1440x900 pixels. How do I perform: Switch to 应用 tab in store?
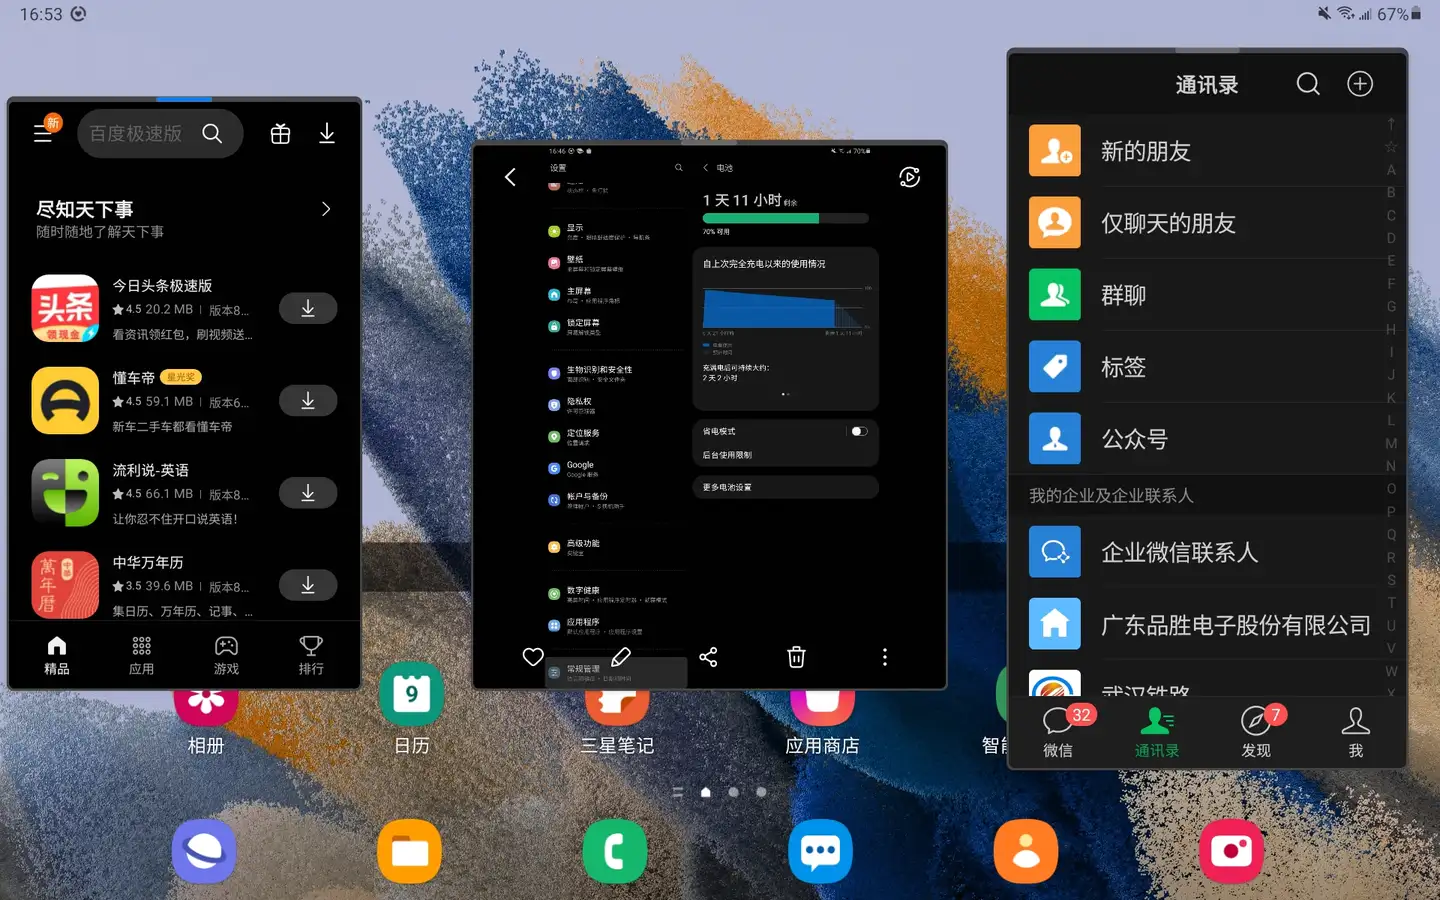pos(142,655)
